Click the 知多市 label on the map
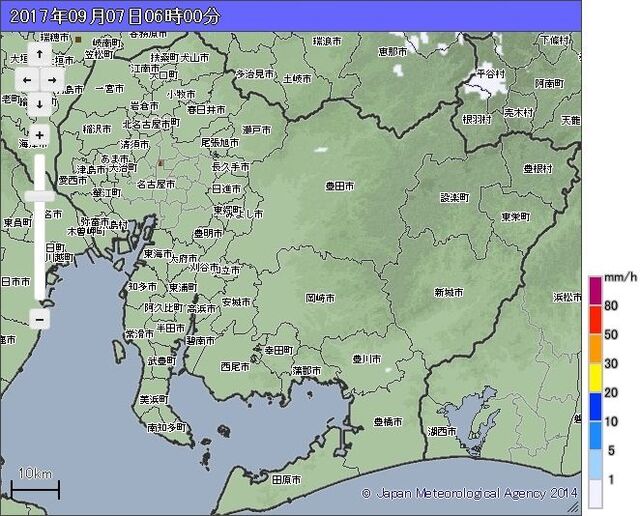This screenshot has height=516, width=640. [x=142, y=287]
